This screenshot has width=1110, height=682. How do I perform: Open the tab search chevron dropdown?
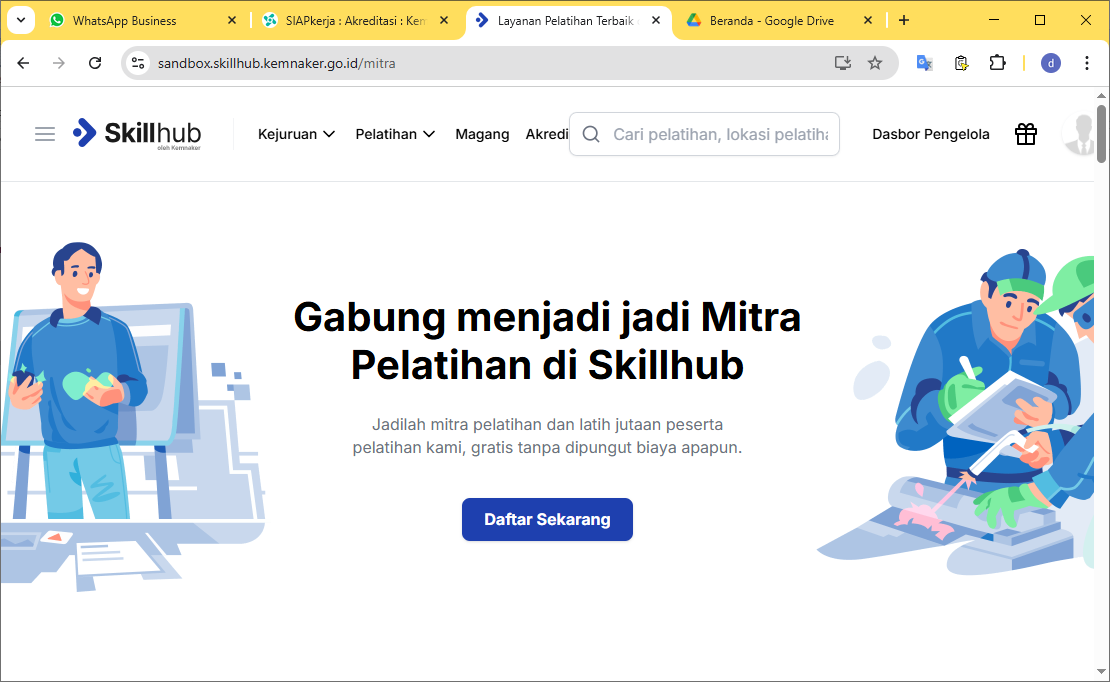tap(20, 20)
